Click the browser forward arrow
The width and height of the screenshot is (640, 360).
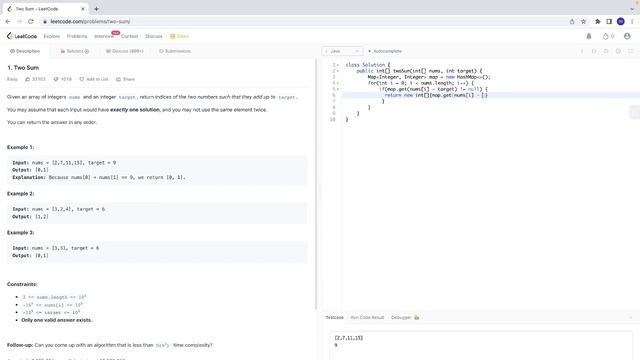[x=19, y=21]
